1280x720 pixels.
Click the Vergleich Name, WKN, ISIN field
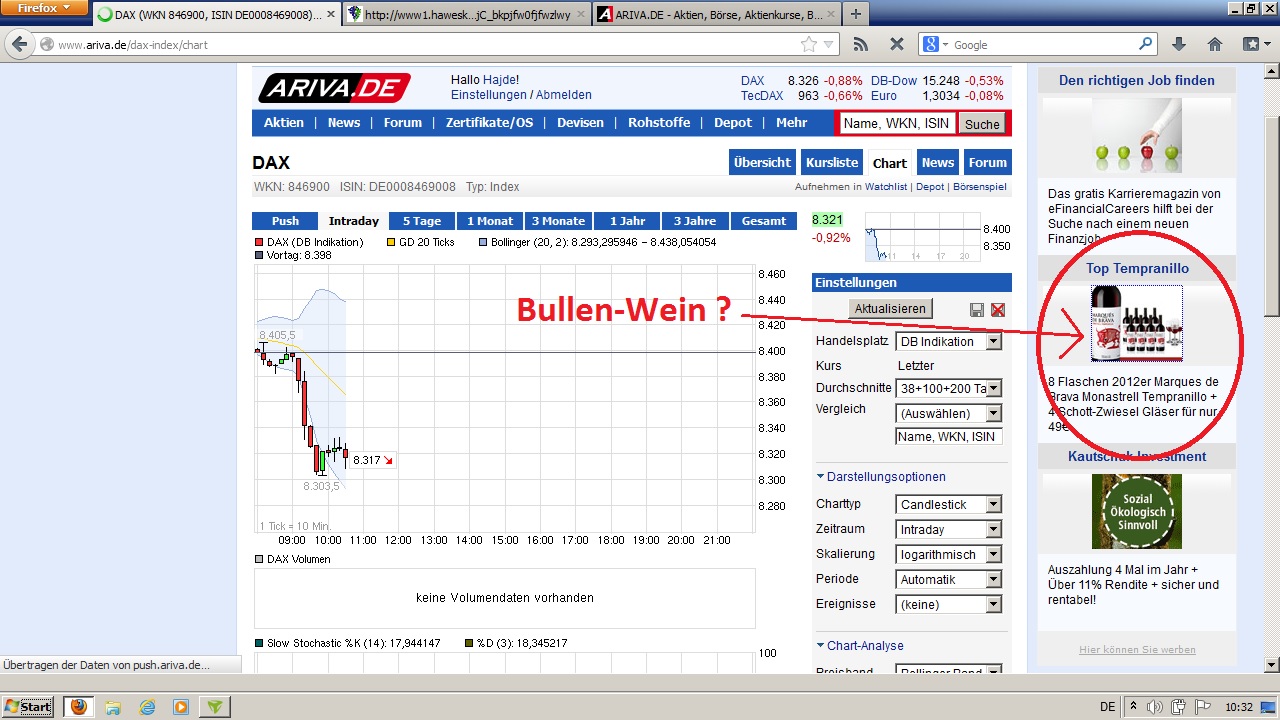coord(948,436)
